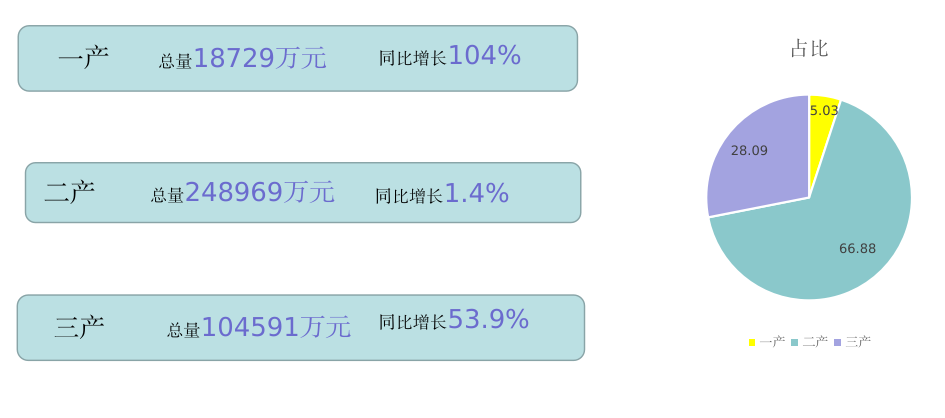Image resolution: width=945 pixels, height=418 pixels.
Task: Click the teal legend swatch
Action: (x=794, y=342)
